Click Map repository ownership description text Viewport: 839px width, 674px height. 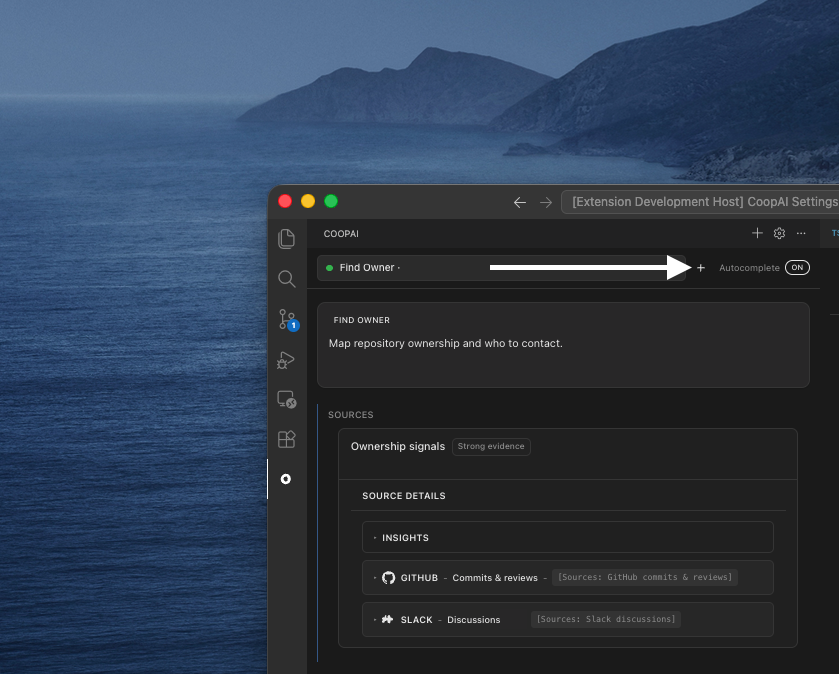[x=446, y=343]
